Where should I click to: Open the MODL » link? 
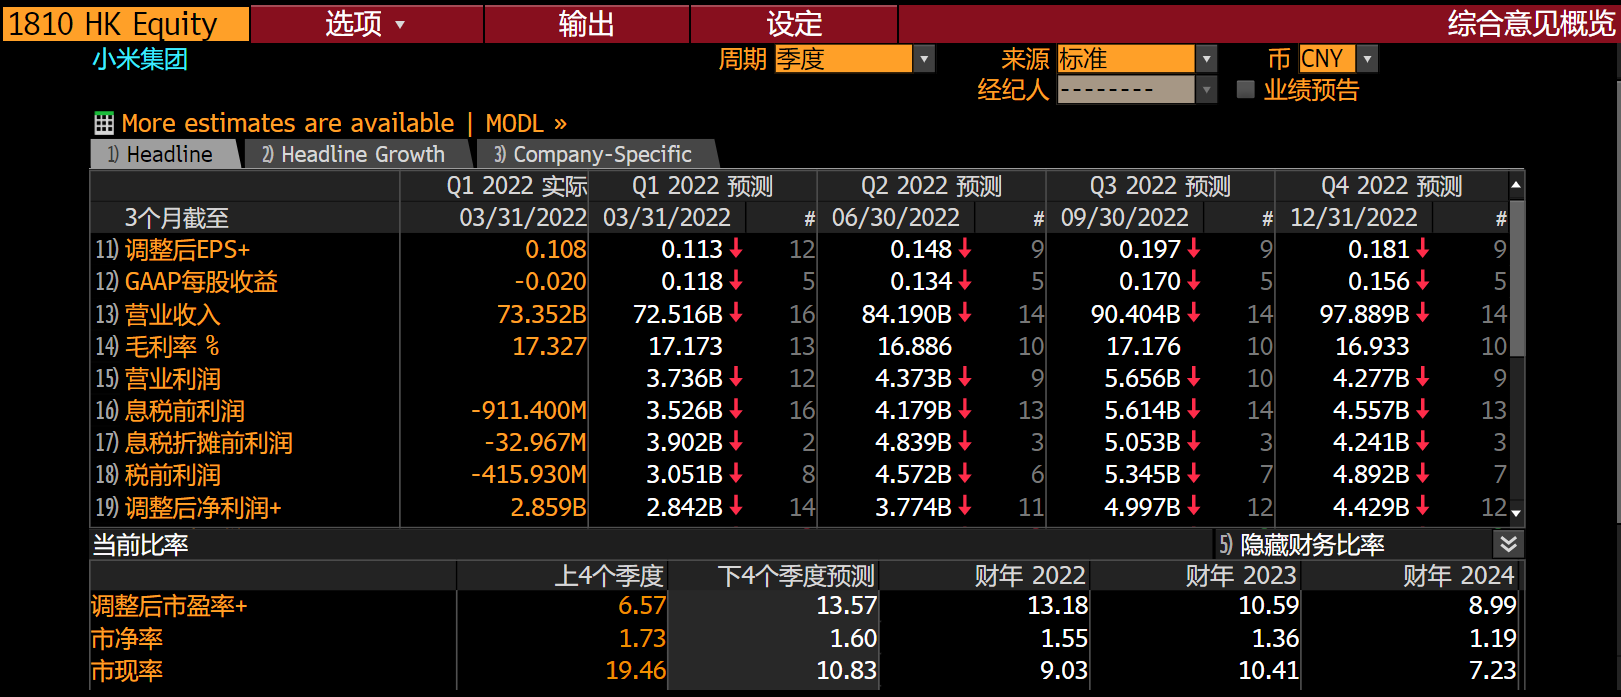[x=526, y=123]
